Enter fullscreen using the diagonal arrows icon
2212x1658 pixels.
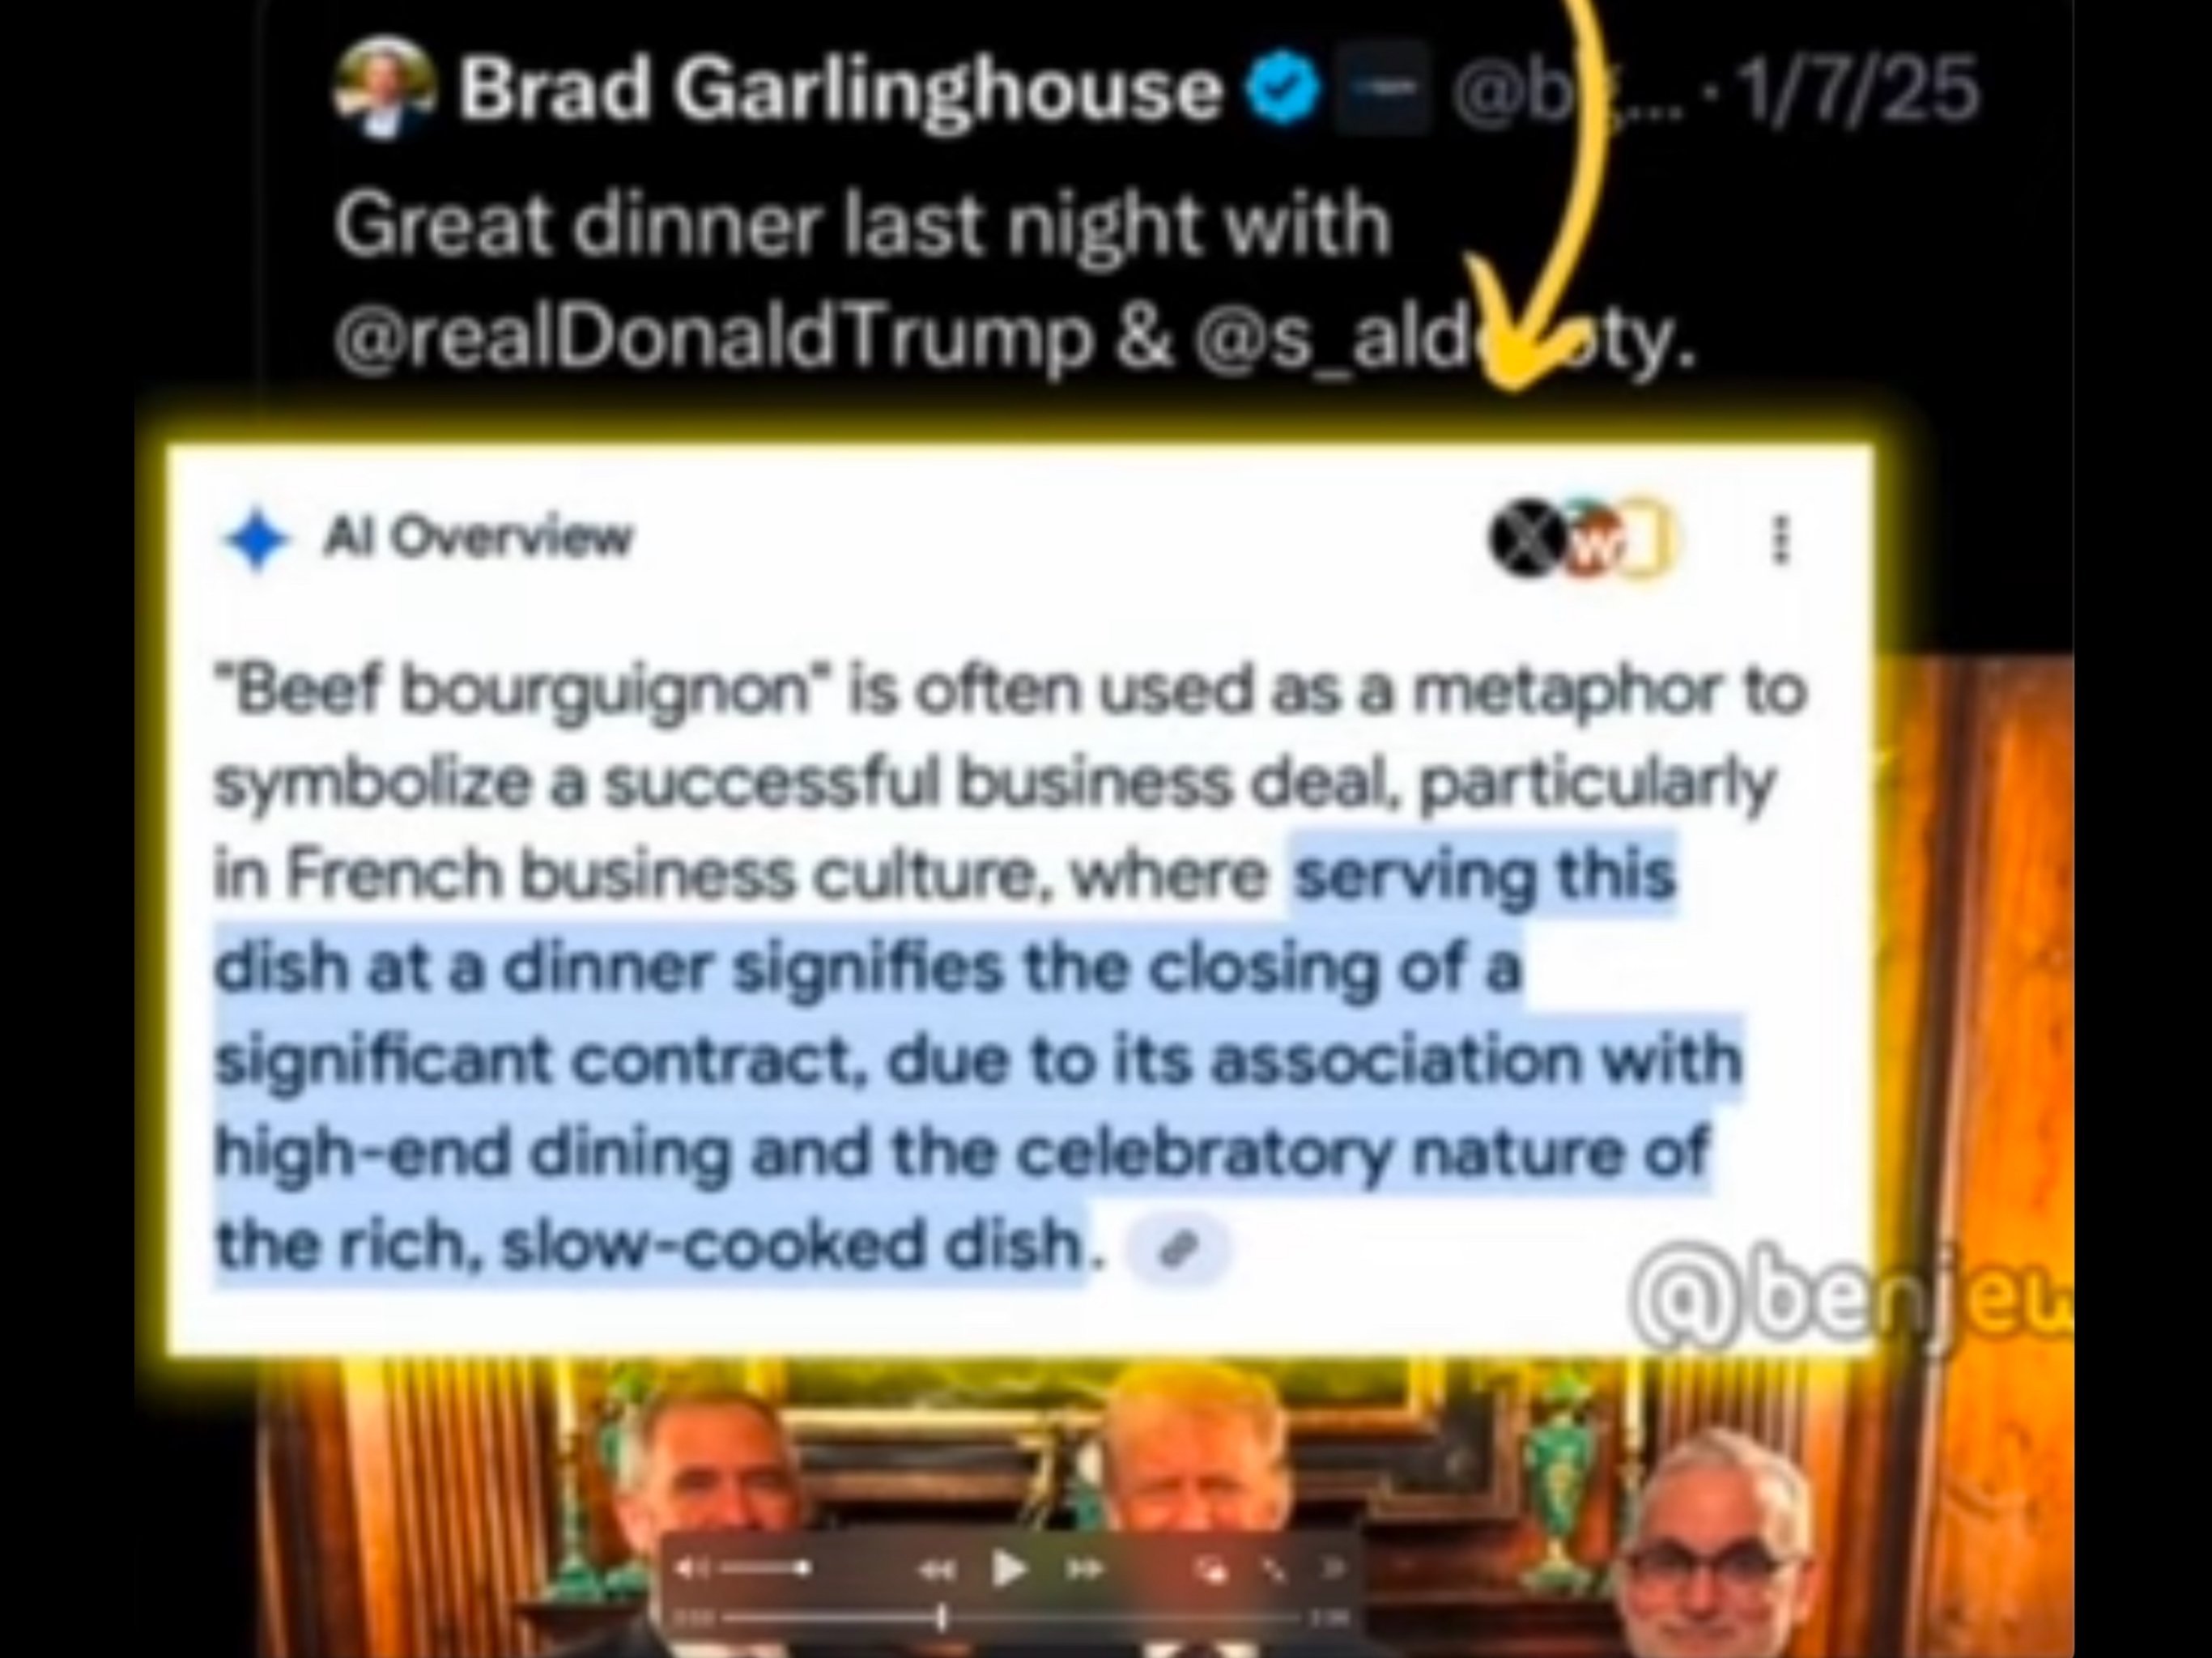click(x=1273, y=1570)
